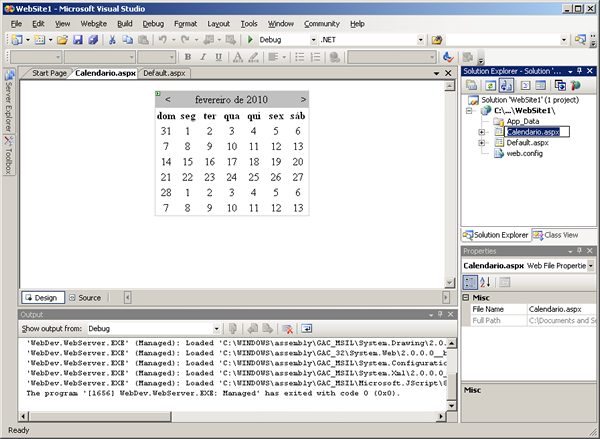Toggle bold formatting
Image resolution: width=600 pixels, height=439 pixels.
[x=188, y=57]
